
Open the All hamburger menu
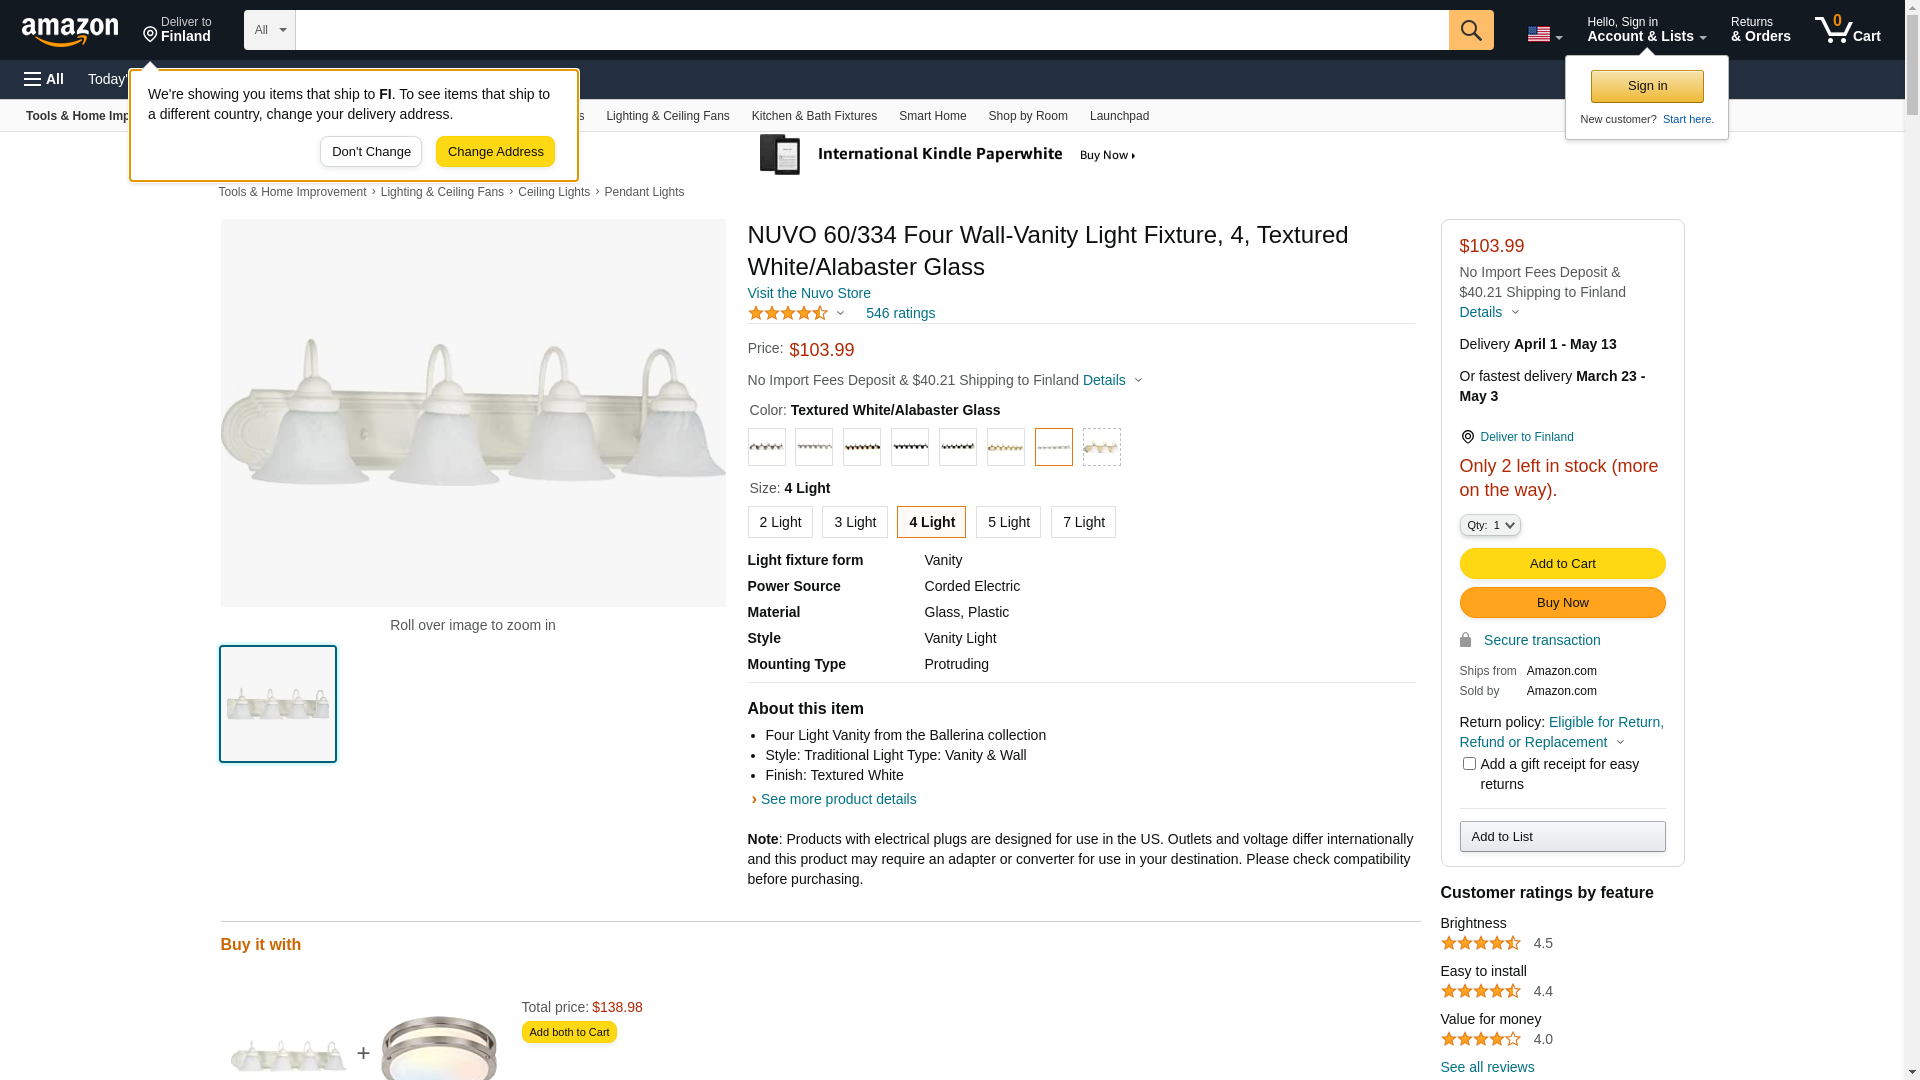pyautogui.click(x=44, y=79)
